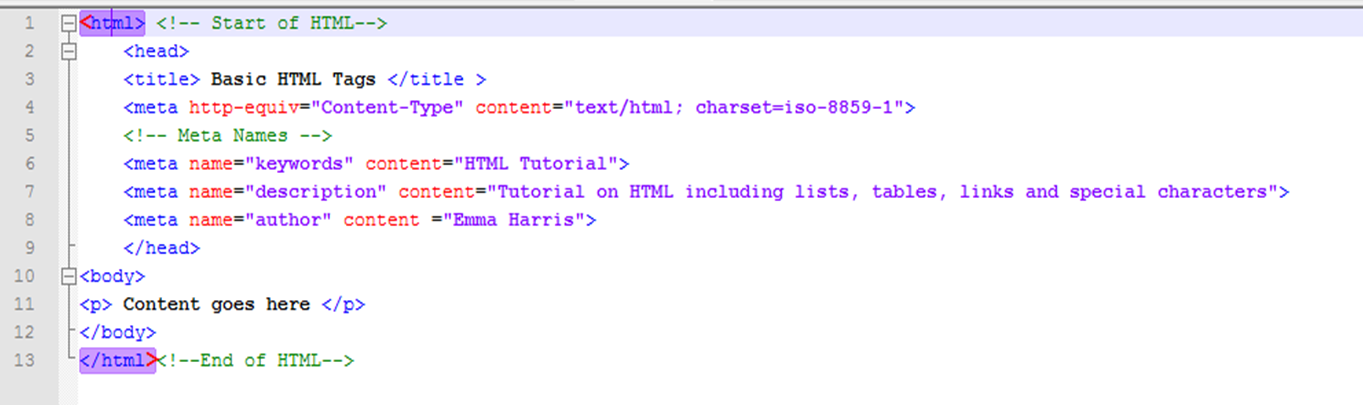The image size is (1363, 405).
Task: Click the highlighted closing html tag
Action: pyautogui.click(x=117, y=360)
